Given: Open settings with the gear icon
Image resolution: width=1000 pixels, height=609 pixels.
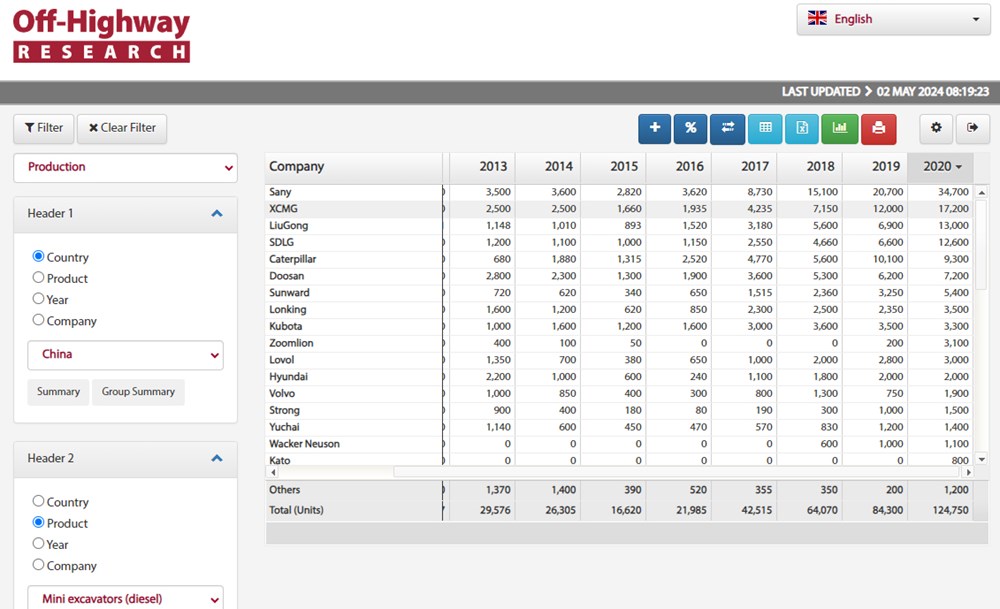Looking at the screenshot, I should tap(936, 128).
